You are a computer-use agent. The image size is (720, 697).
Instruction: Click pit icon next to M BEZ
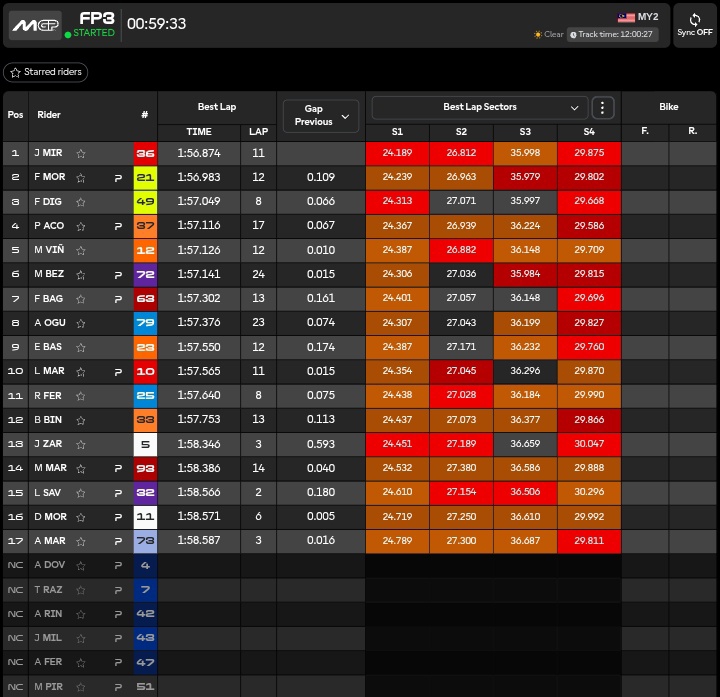[x=118, y=275]
